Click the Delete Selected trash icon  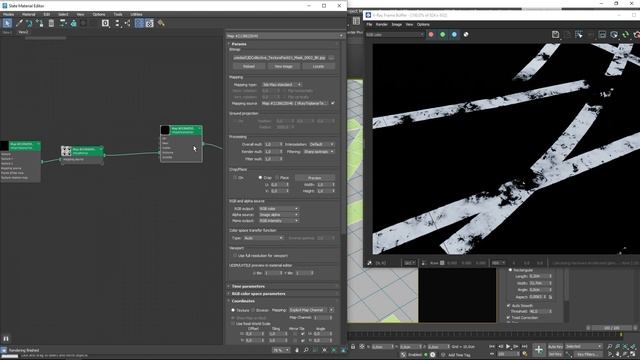tap(51, 23)
